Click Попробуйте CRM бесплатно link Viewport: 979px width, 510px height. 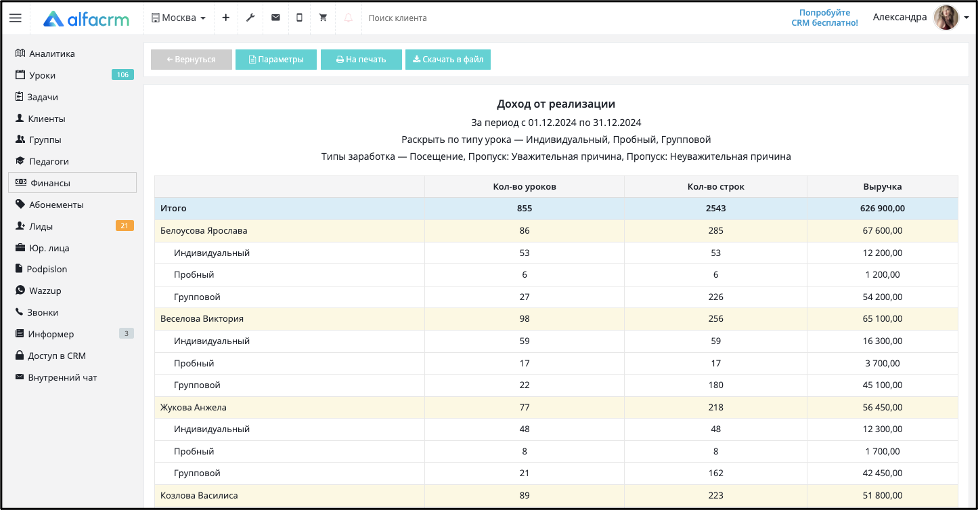[824, 17]
